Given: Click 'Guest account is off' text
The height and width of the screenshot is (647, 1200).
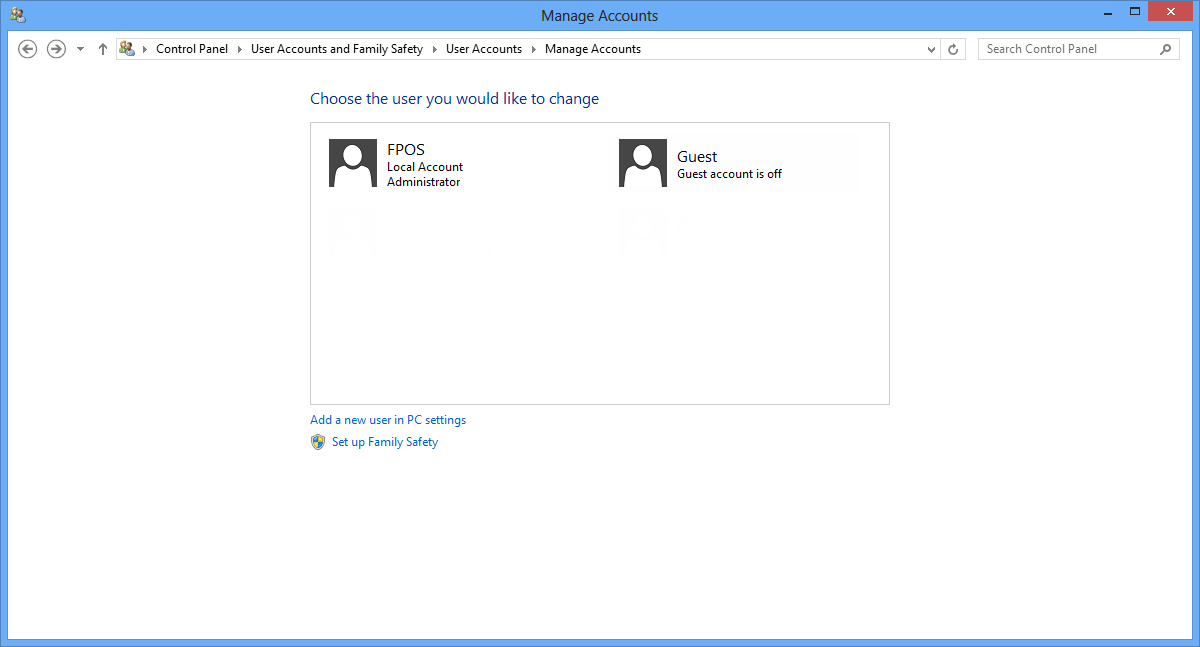Looking at the screenshot, I should tap(730, 174).
